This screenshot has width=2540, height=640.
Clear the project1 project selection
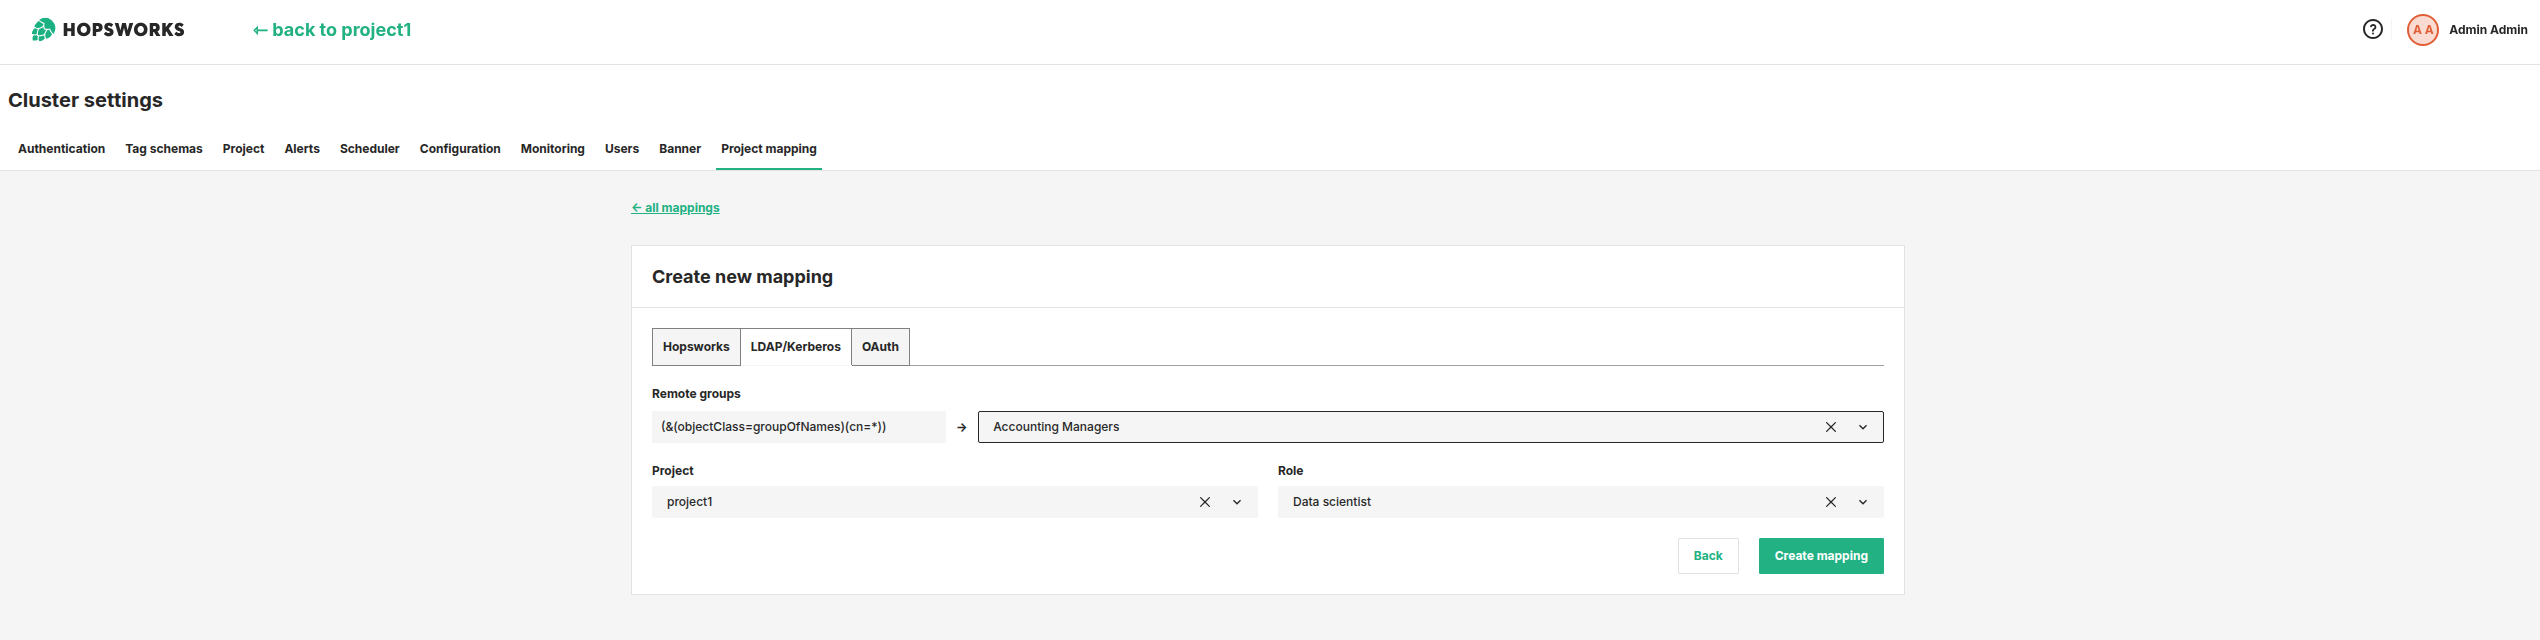pos(1204,502)
